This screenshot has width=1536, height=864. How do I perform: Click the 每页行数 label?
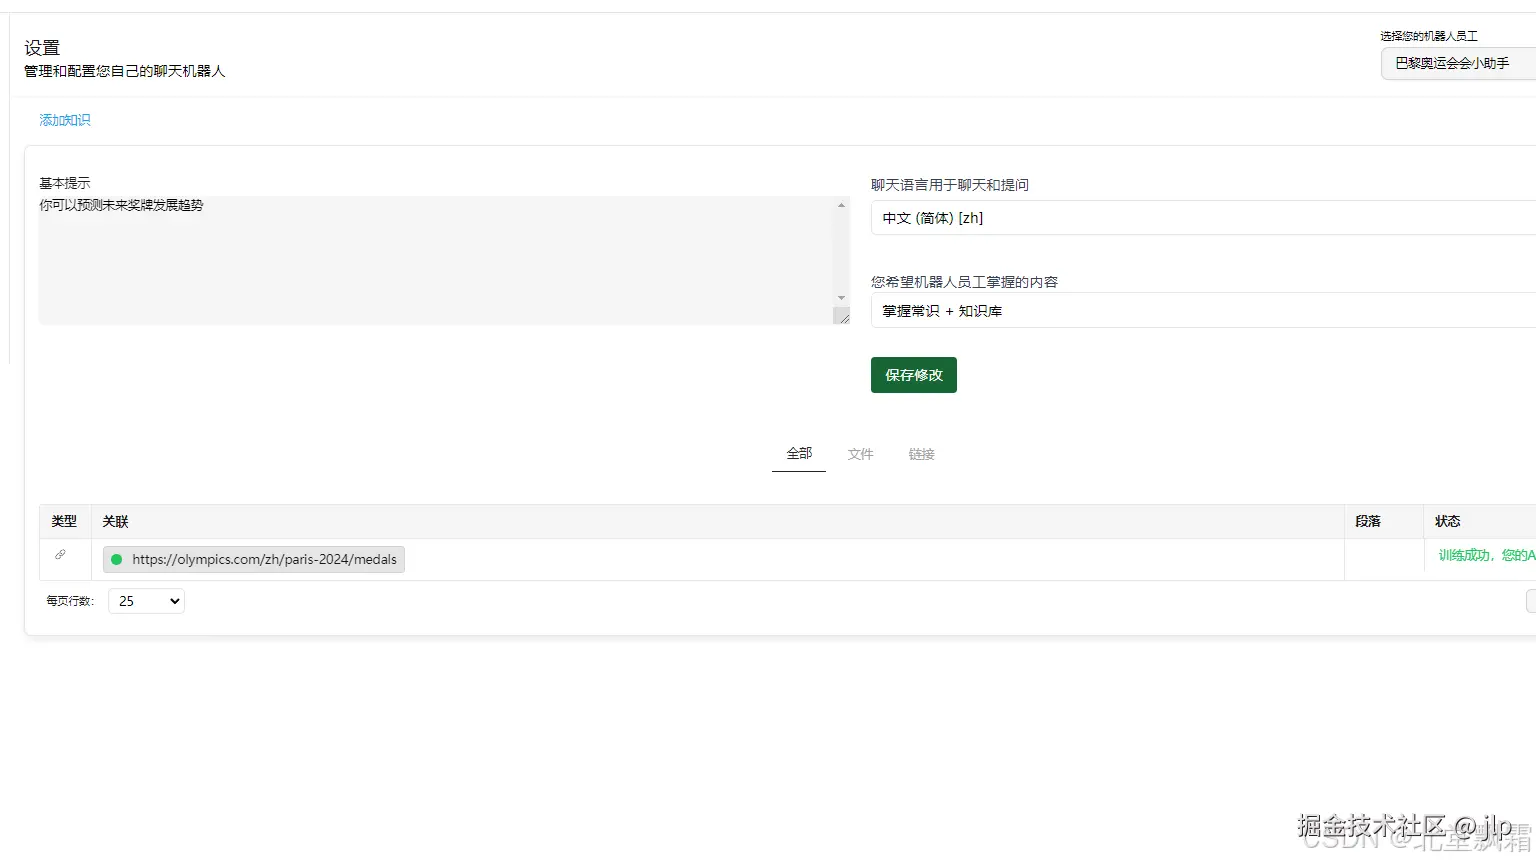(x=70, y=601)
